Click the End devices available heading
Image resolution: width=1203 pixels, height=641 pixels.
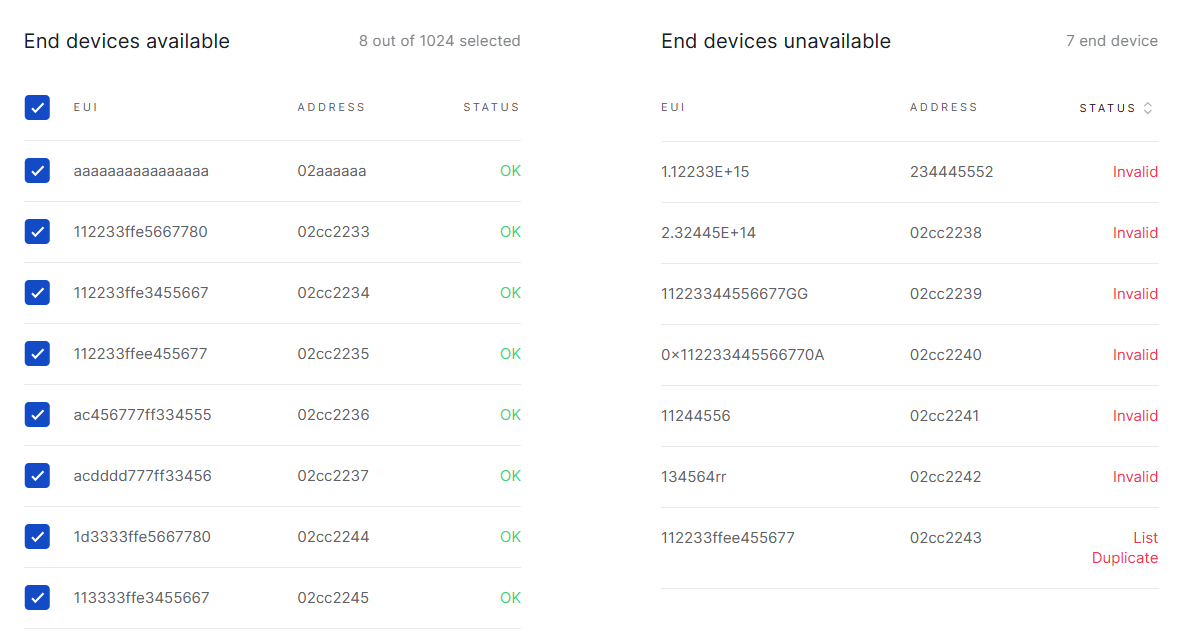coord(126,41)
